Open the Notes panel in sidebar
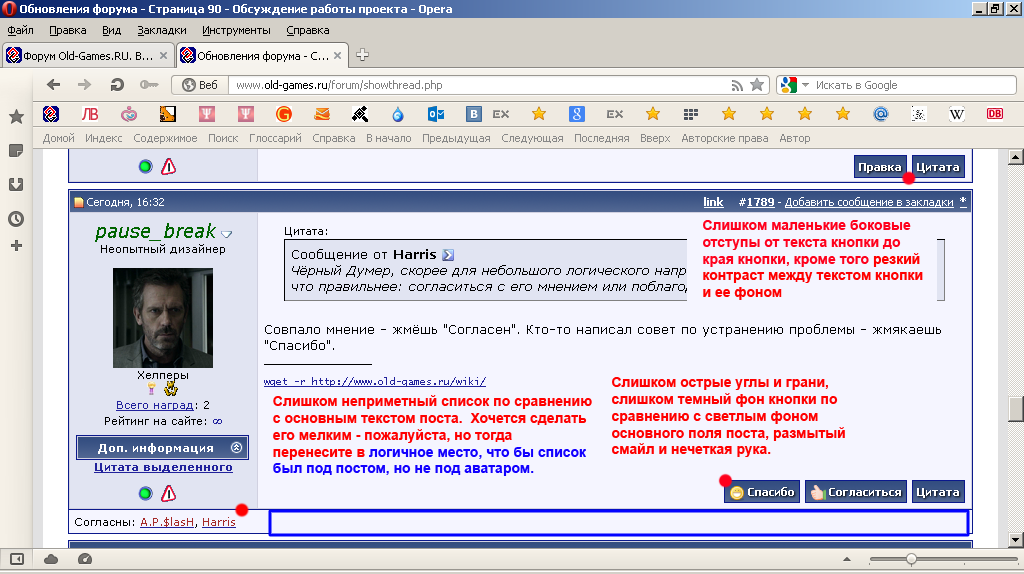 click(x=16, y=151)
